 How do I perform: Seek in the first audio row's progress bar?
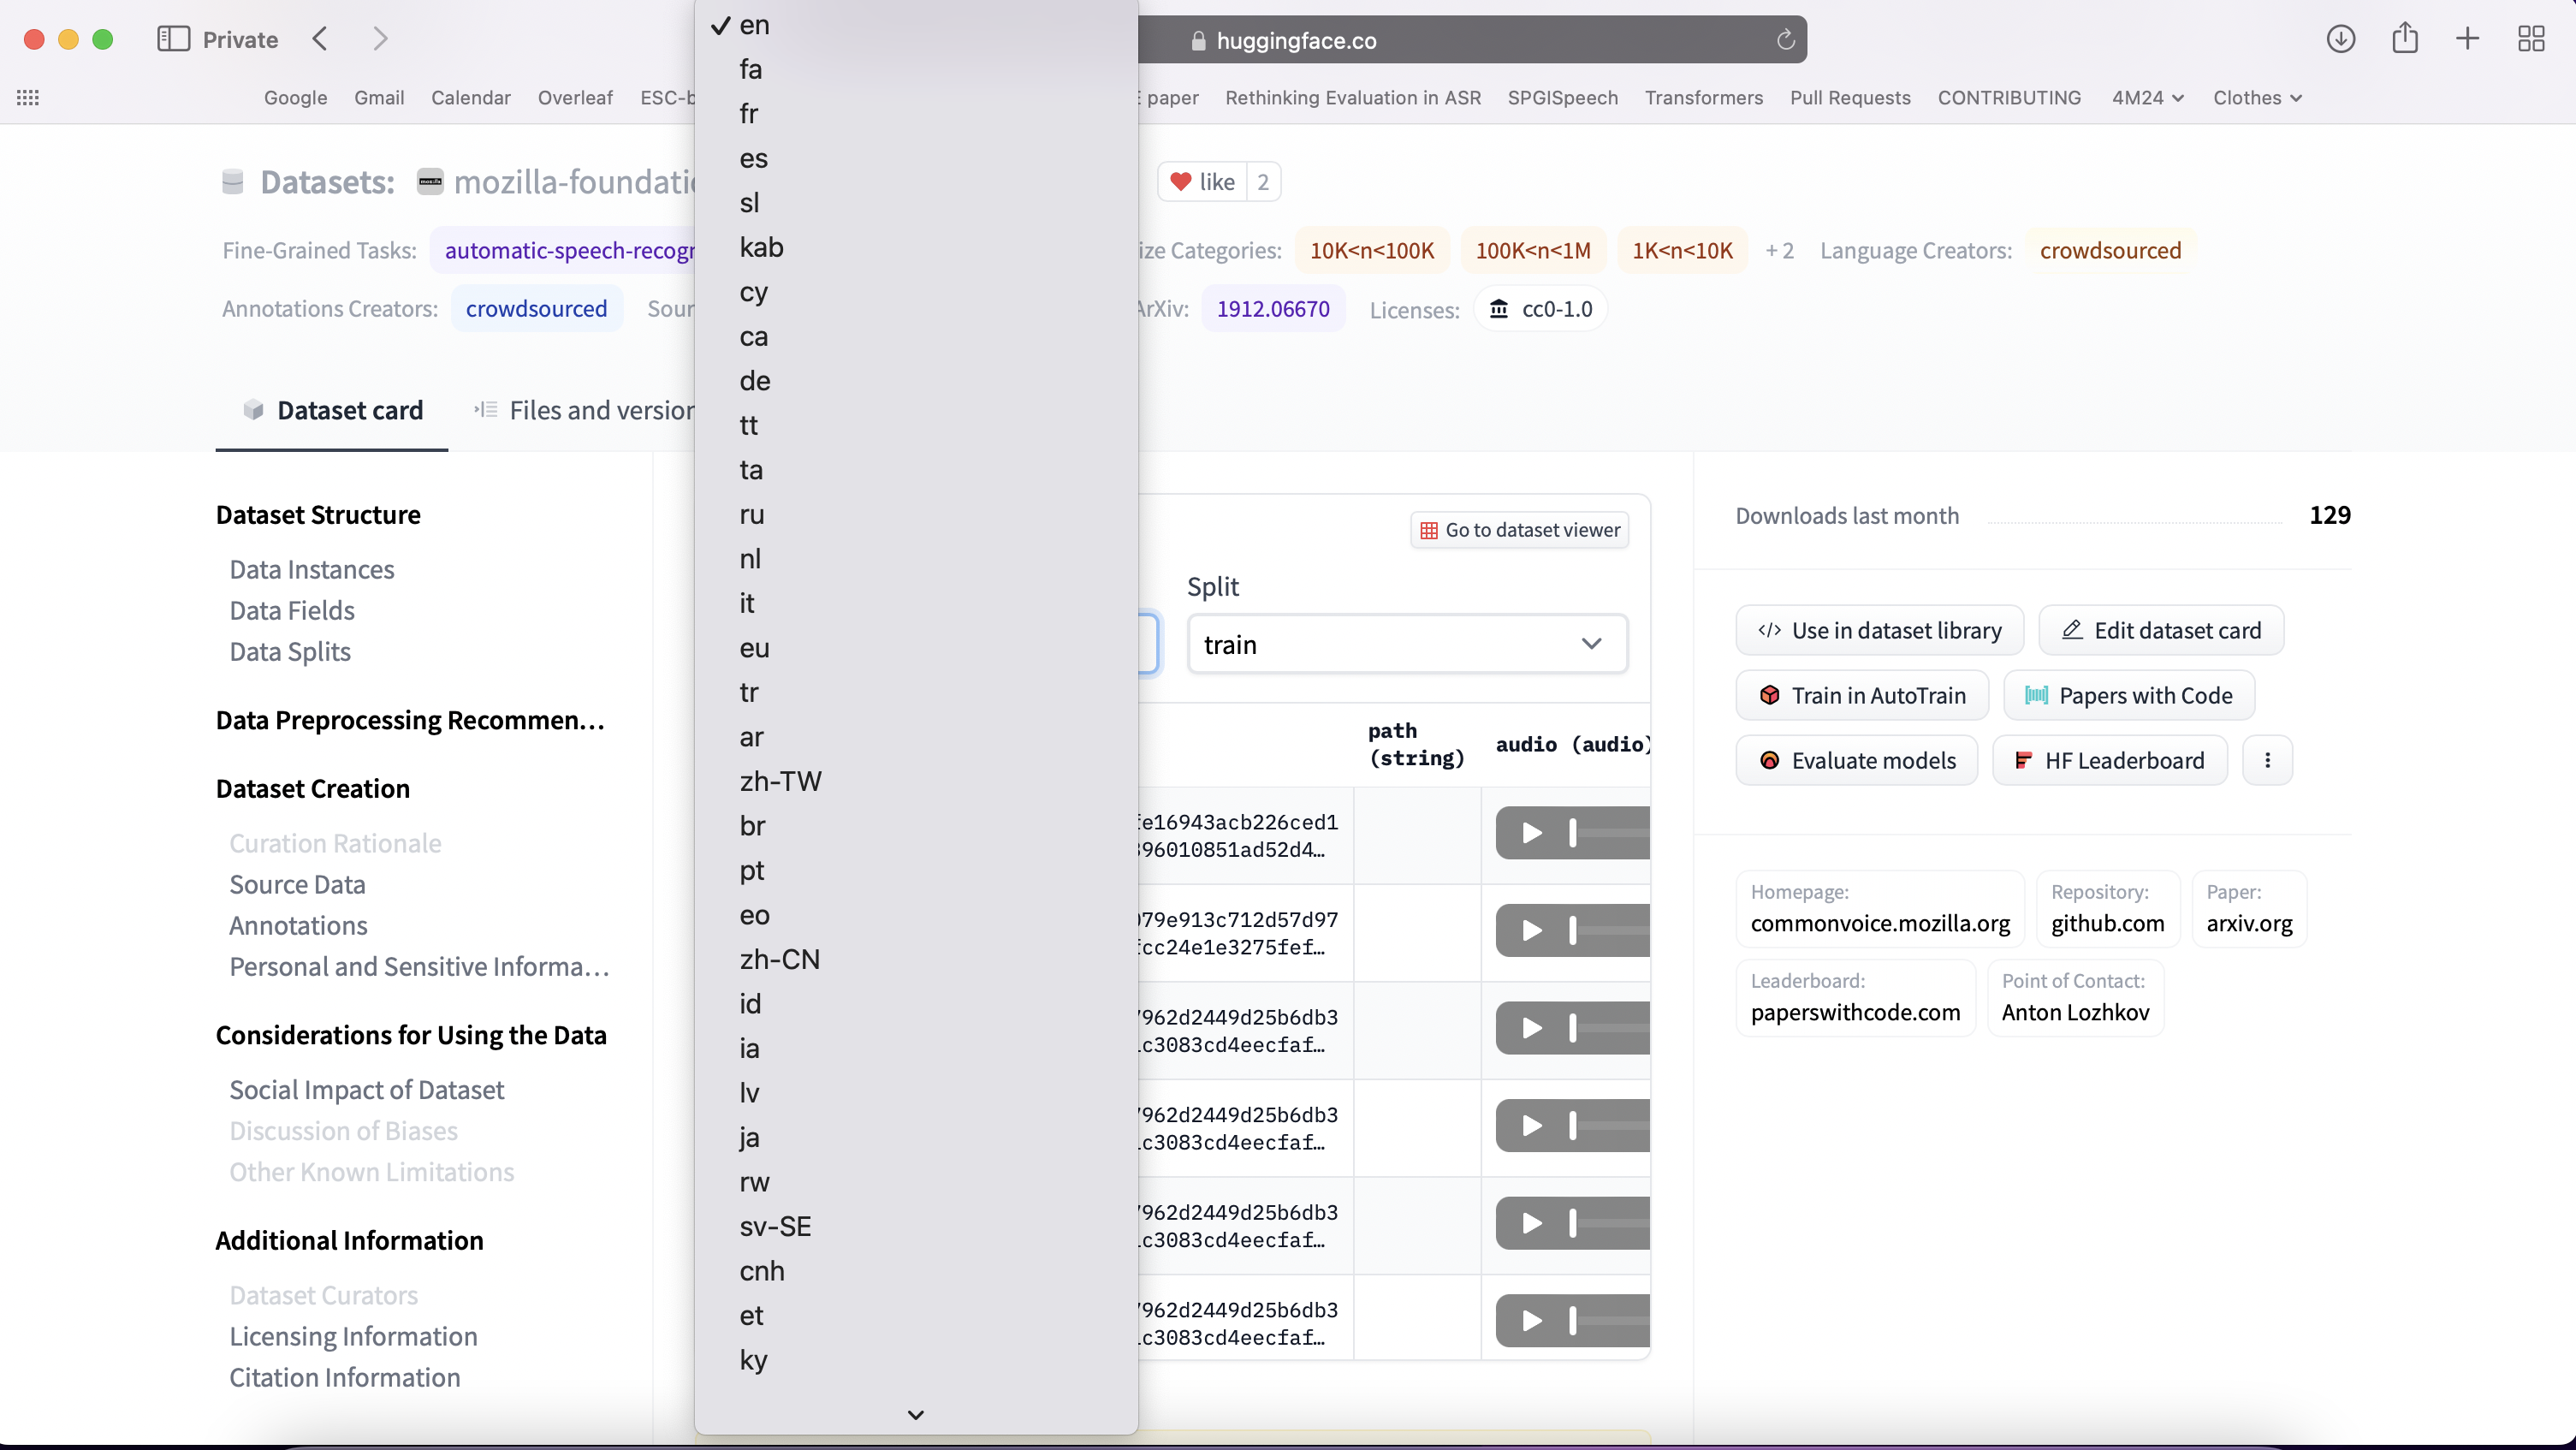pos(1608,833)
